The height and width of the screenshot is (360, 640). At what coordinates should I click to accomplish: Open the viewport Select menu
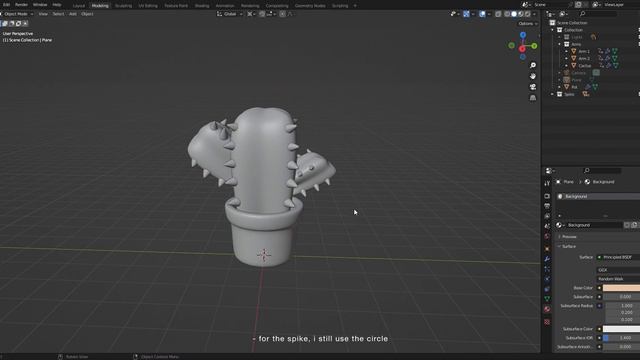tap(58, 14)
